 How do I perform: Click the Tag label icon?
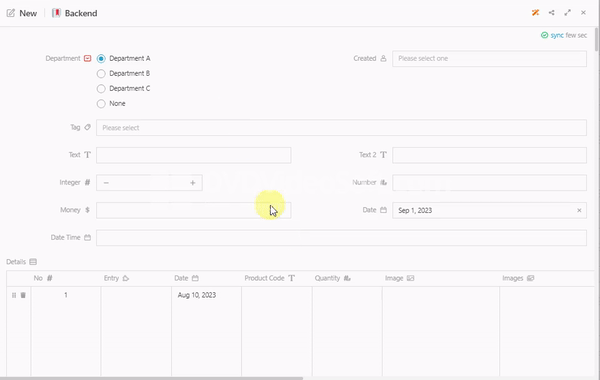coord(88,127)
